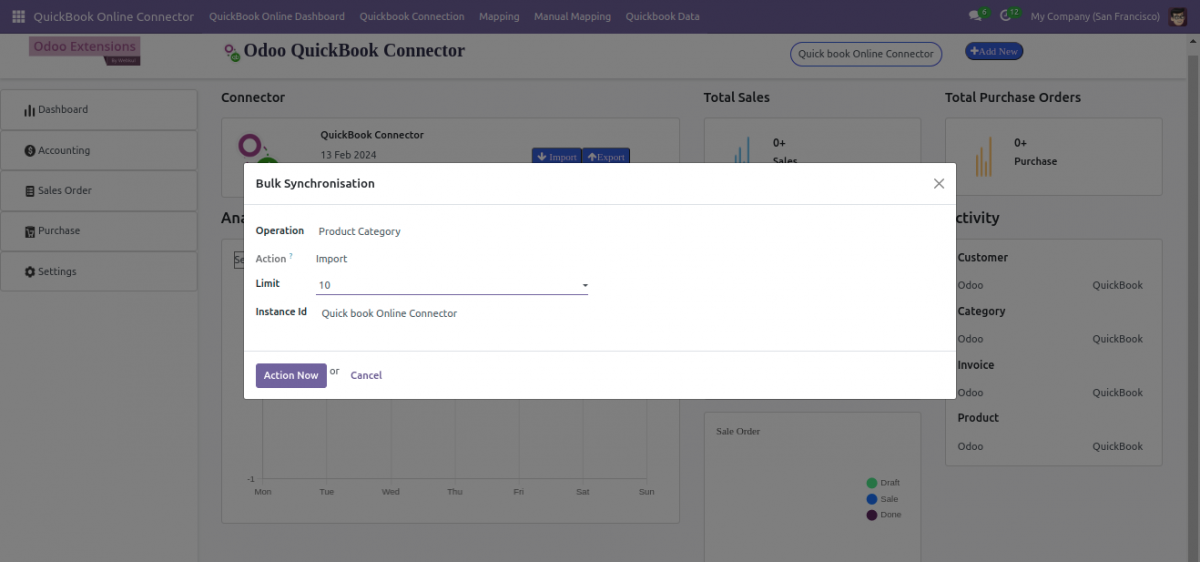
Task: Click 13 Feb 2024 date on connector
Action: (348, 155)
